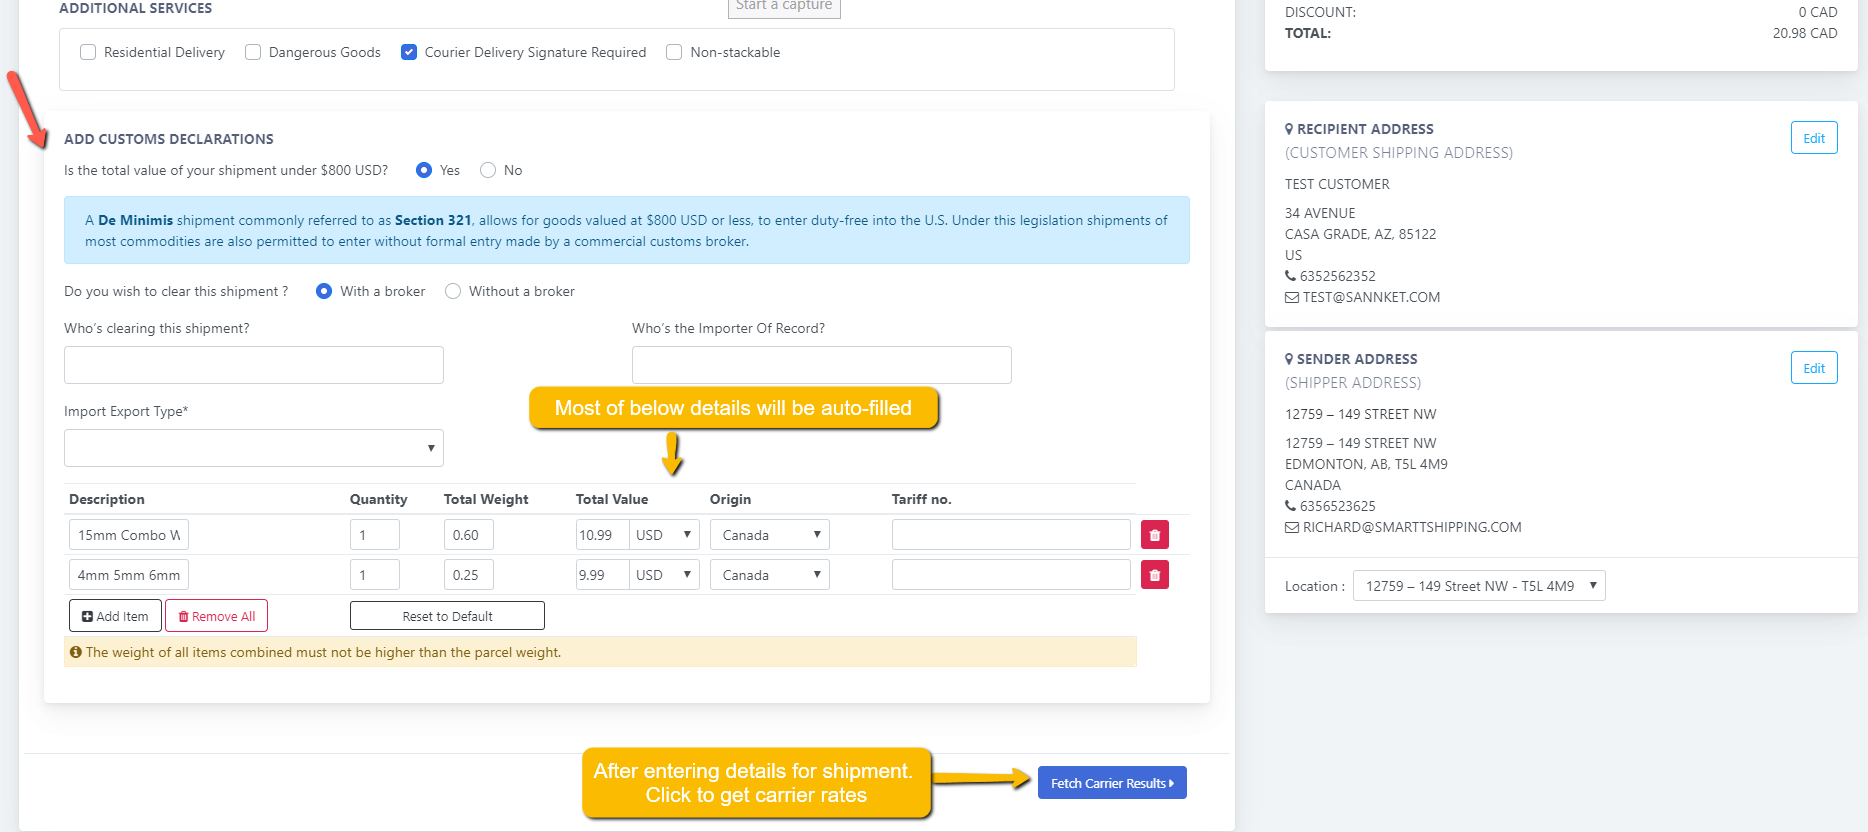Viewport: 1868px width, 832px height.
Task: Focus Tariff no. field for first item
Action: point(1010,535)
